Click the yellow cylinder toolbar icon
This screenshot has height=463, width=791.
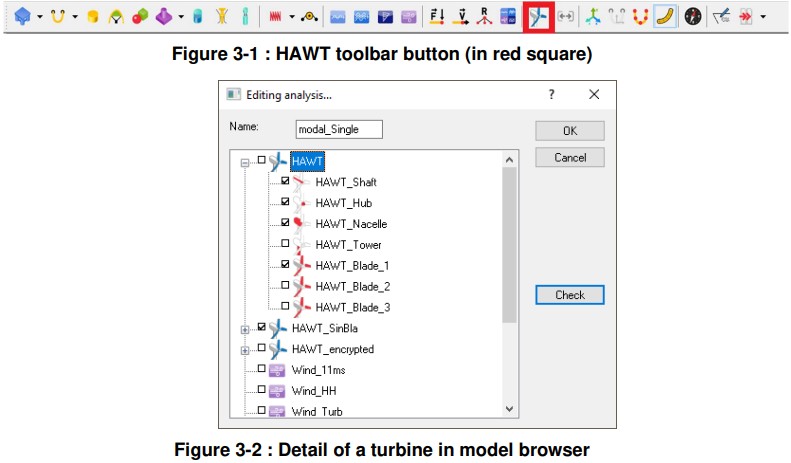pyautogui.click(x=92, y=17)
